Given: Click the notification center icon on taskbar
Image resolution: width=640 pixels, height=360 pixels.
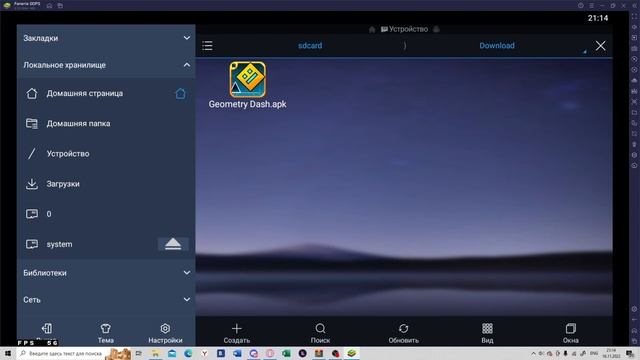Looking at the screenshot, I should click(x=630, y=353).
